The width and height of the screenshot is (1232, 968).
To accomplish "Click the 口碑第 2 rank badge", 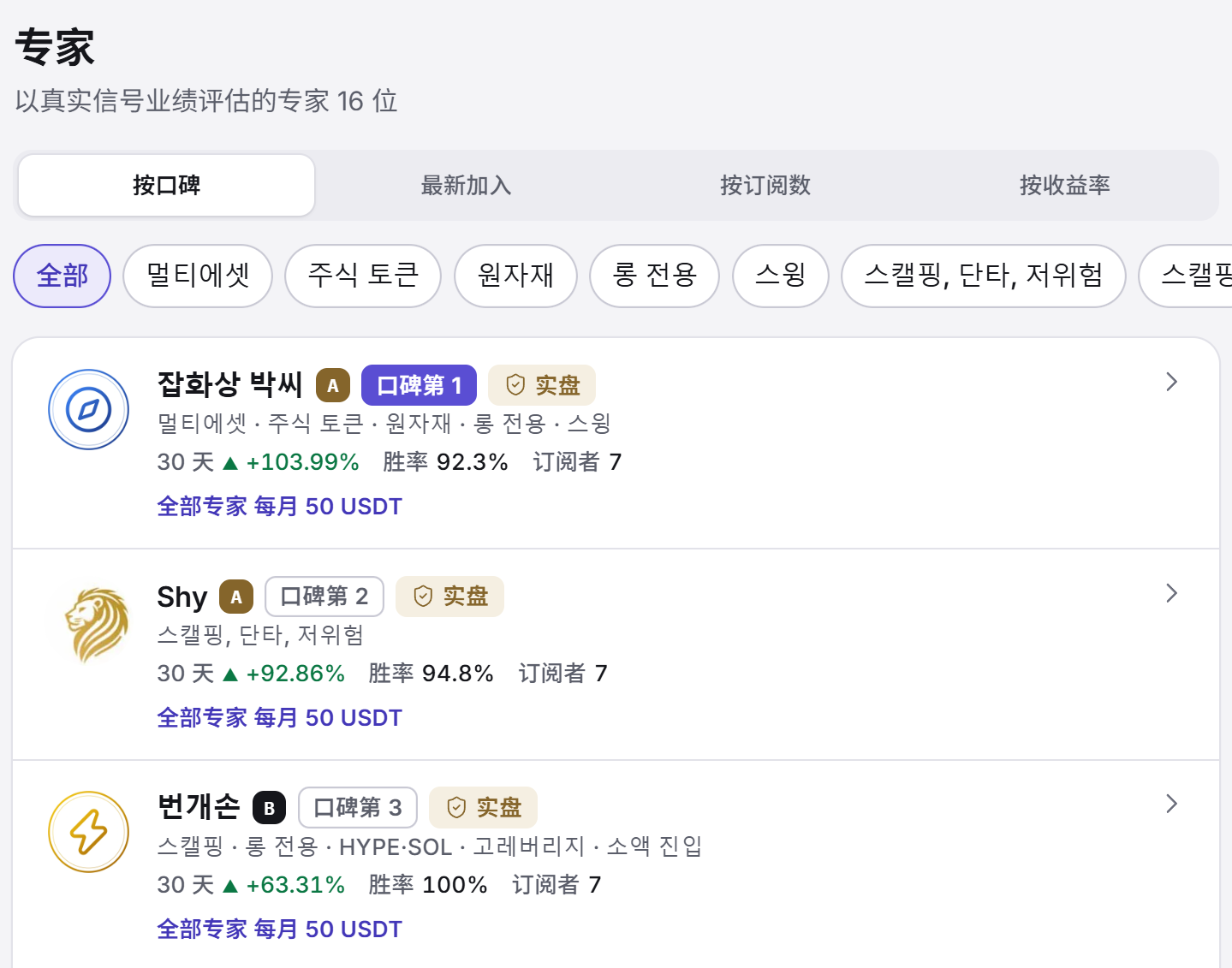I will click(x=325, y=597).
